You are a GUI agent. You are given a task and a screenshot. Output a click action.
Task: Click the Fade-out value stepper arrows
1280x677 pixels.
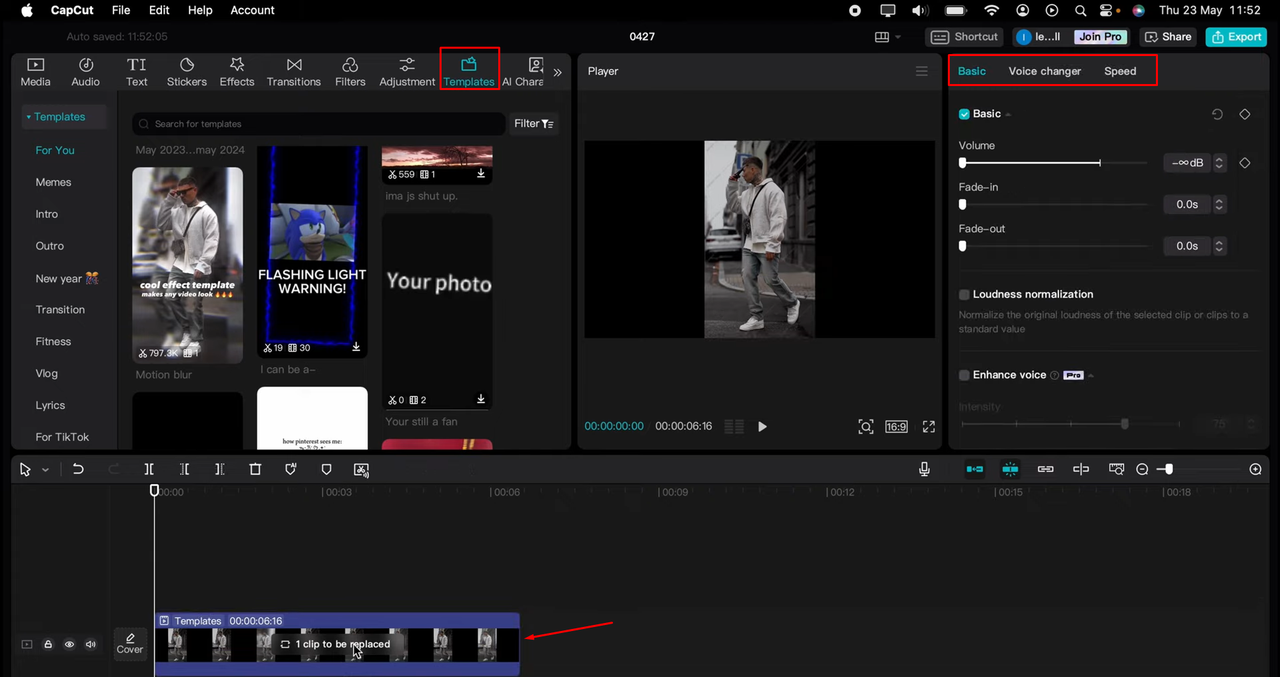point(1219,246)
